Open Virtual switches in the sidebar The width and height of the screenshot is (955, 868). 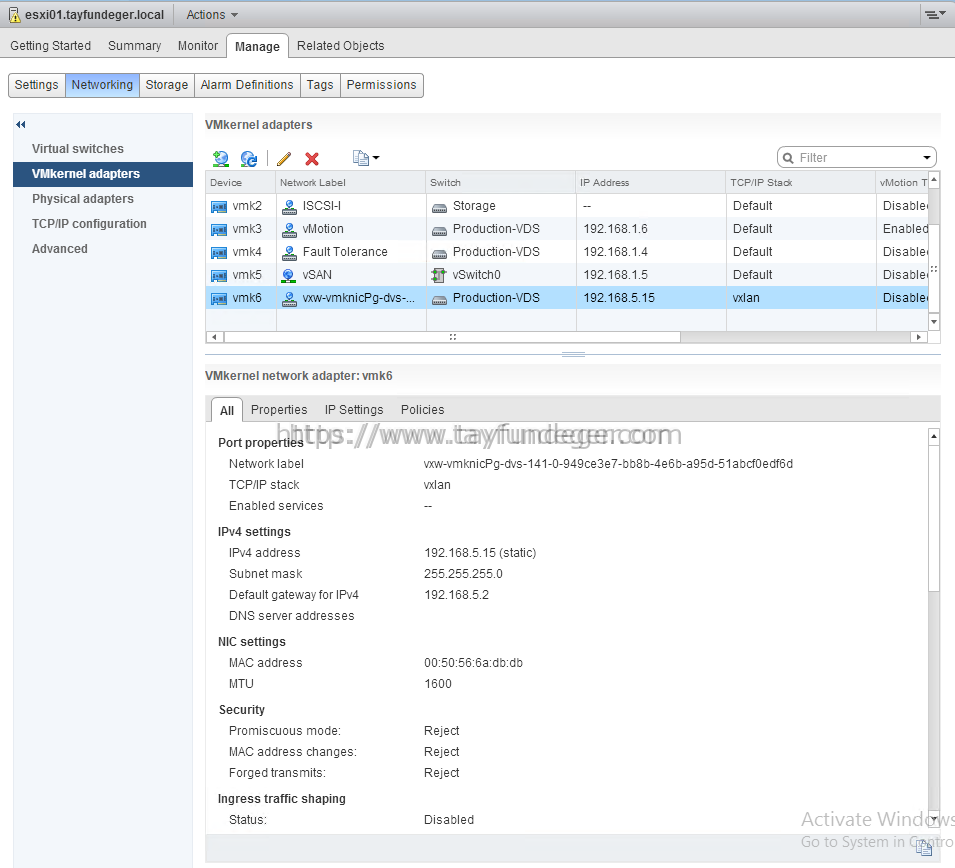tap(78, 149)
